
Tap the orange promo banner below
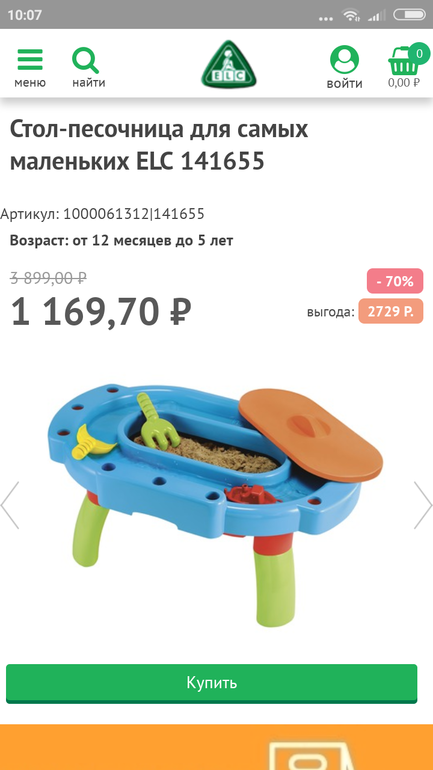(216, 747)
